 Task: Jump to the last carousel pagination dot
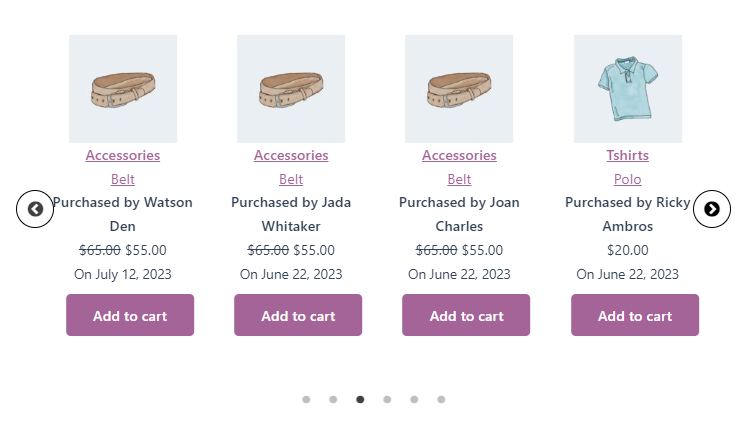pos(441,399)
